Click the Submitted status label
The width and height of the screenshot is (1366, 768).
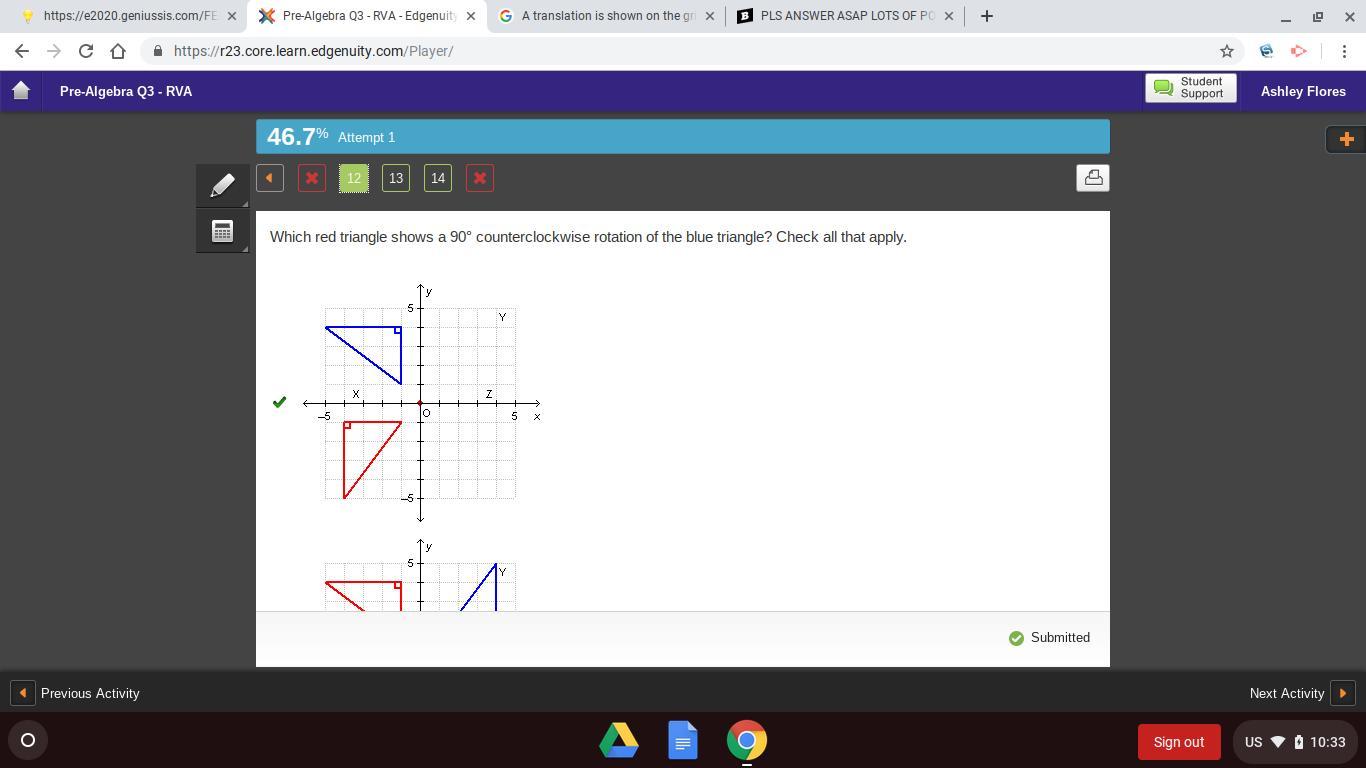tap(1049, 638)
